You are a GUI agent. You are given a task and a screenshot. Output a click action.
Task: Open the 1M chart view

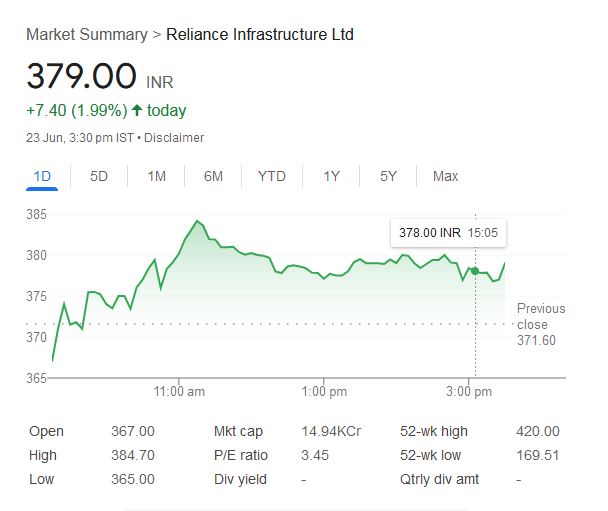[156, 176]
